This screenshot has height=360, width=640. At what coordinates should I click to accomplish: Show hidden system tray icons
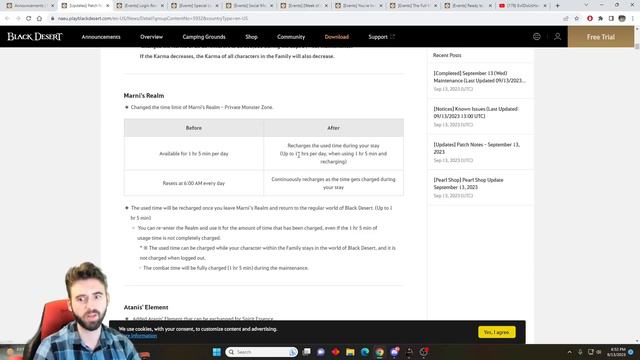[569, 352]
